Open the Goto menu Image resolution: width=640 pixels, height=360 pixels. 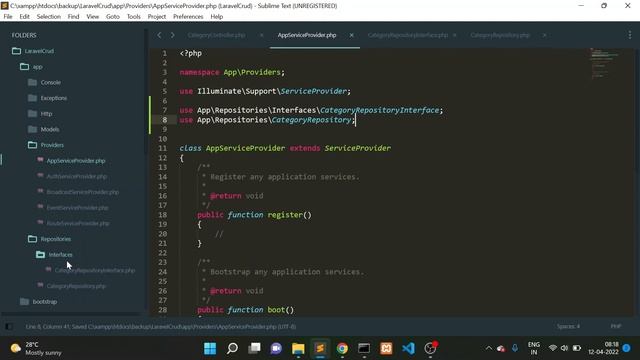[x=113, y=17]
